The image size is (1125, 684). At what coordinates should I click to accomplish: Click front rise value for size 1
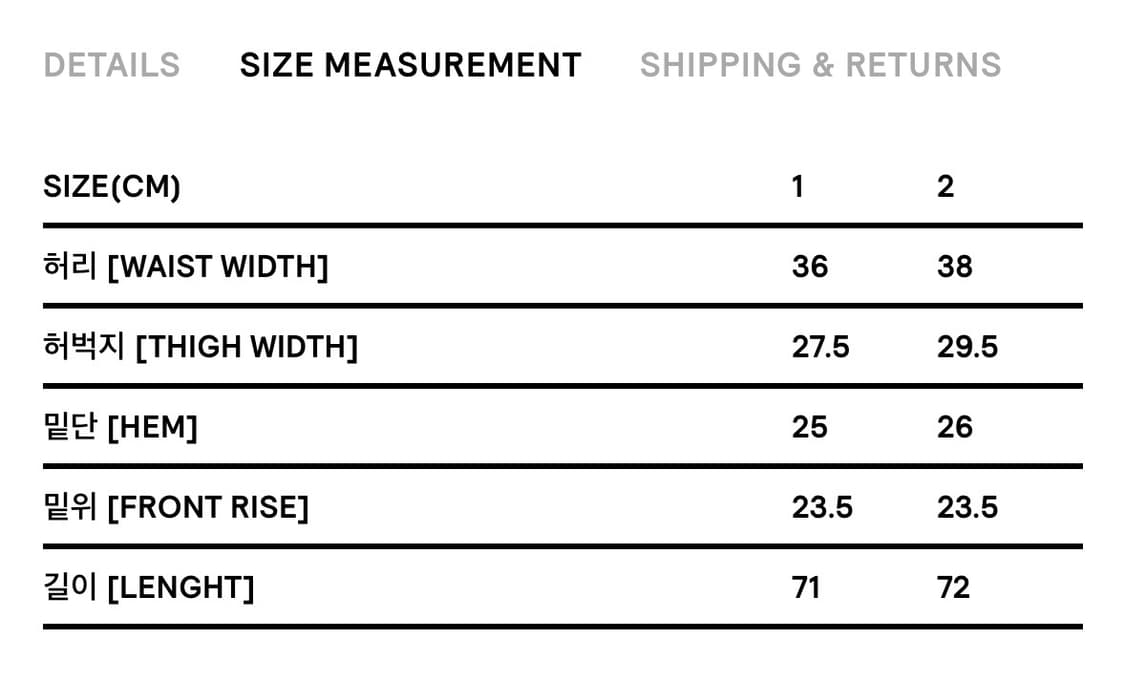point(822,507)
